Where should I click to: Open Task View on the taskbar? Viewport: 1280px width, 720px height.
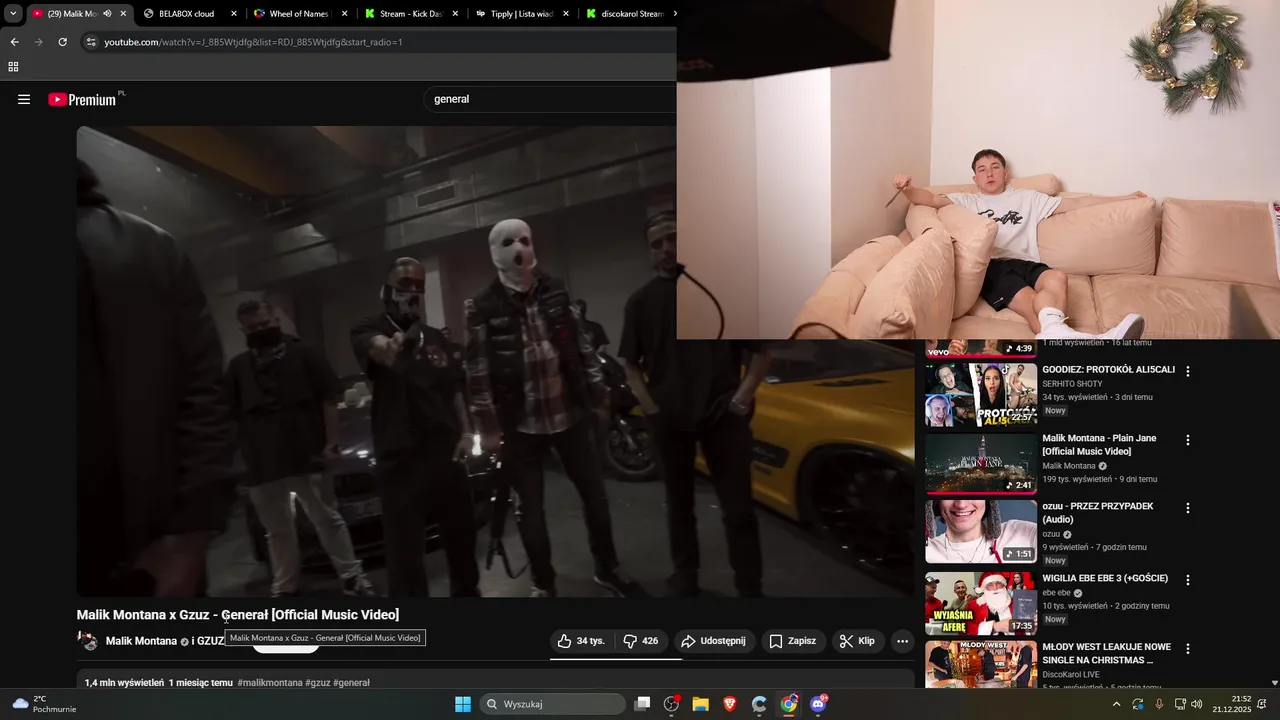click(x=643, y=704)
